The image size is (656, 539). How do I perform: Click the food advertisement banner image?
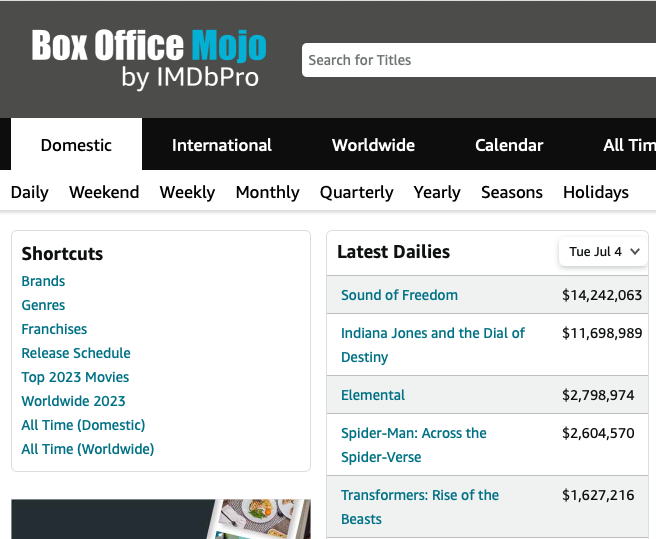click(161, 519)
